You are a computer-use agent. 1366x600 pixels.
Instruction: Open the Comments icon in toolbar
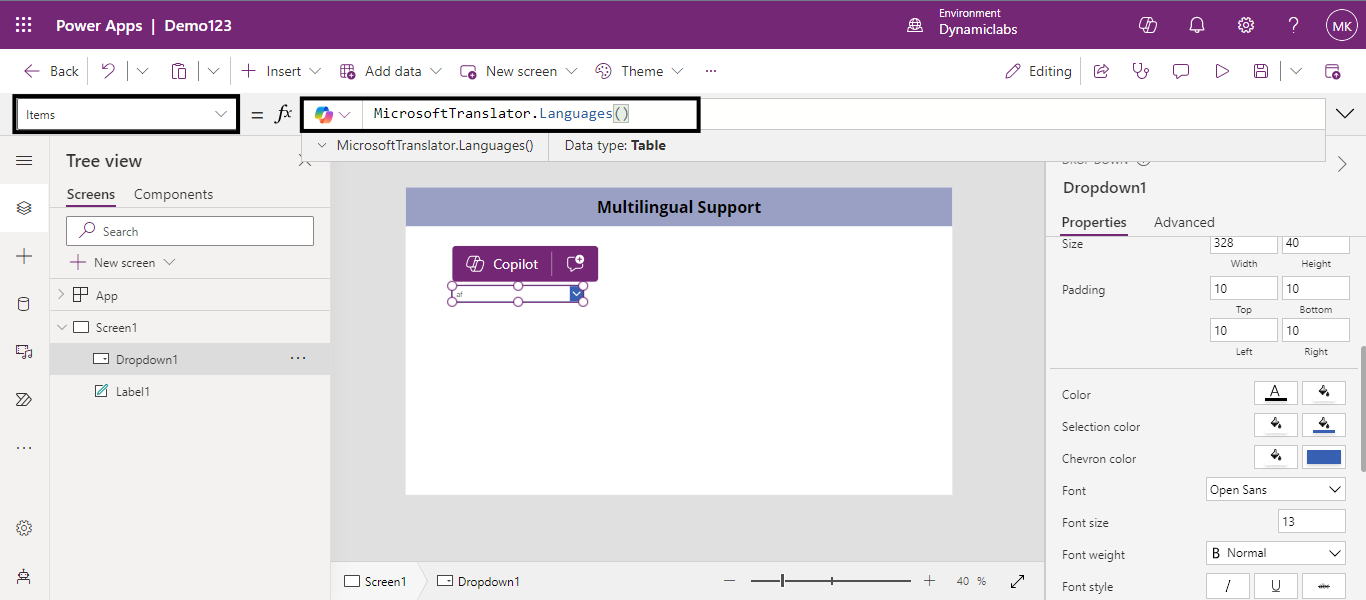1181,71
